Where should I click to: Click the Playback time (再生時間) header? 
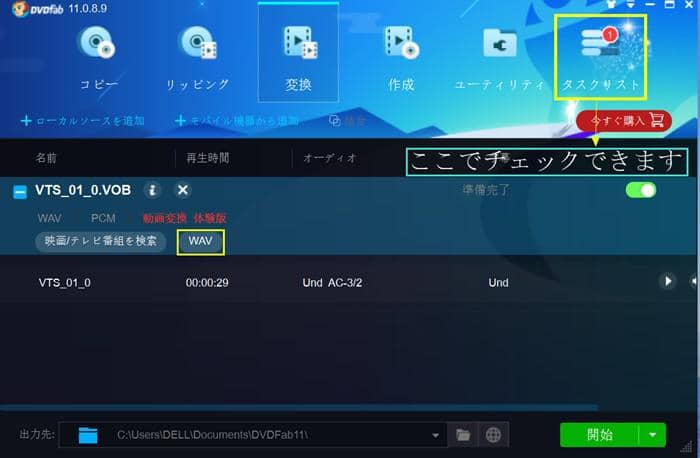pyautogui.click(x=208, y=158)
